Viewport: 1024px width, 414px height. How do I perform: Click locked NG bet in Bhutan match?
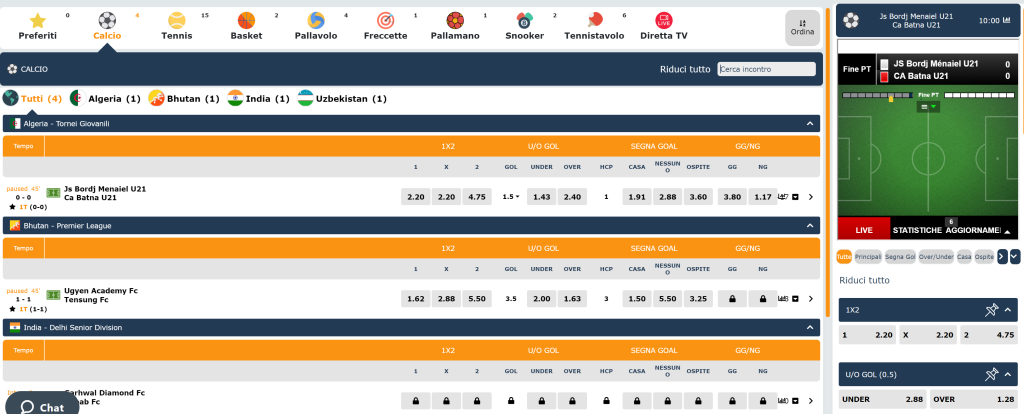click(763, 298)
